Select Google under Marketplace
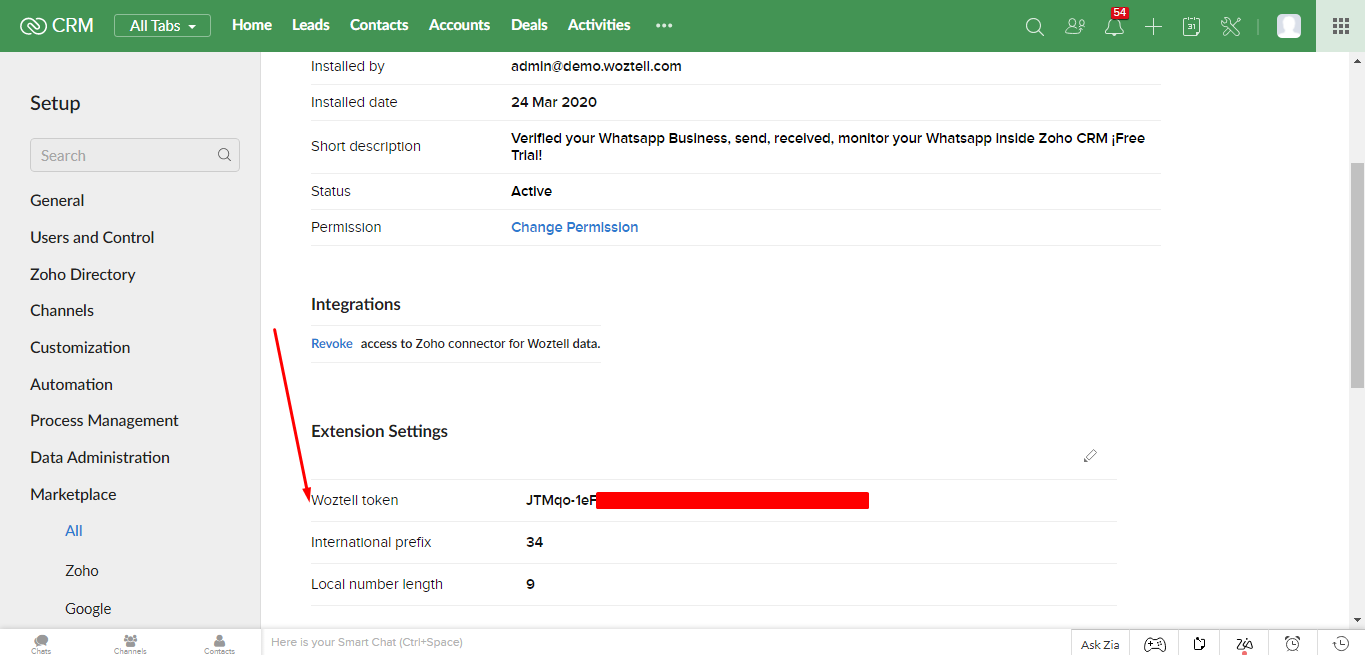This screenshot has width=1365, height=655. coord(88,608)
